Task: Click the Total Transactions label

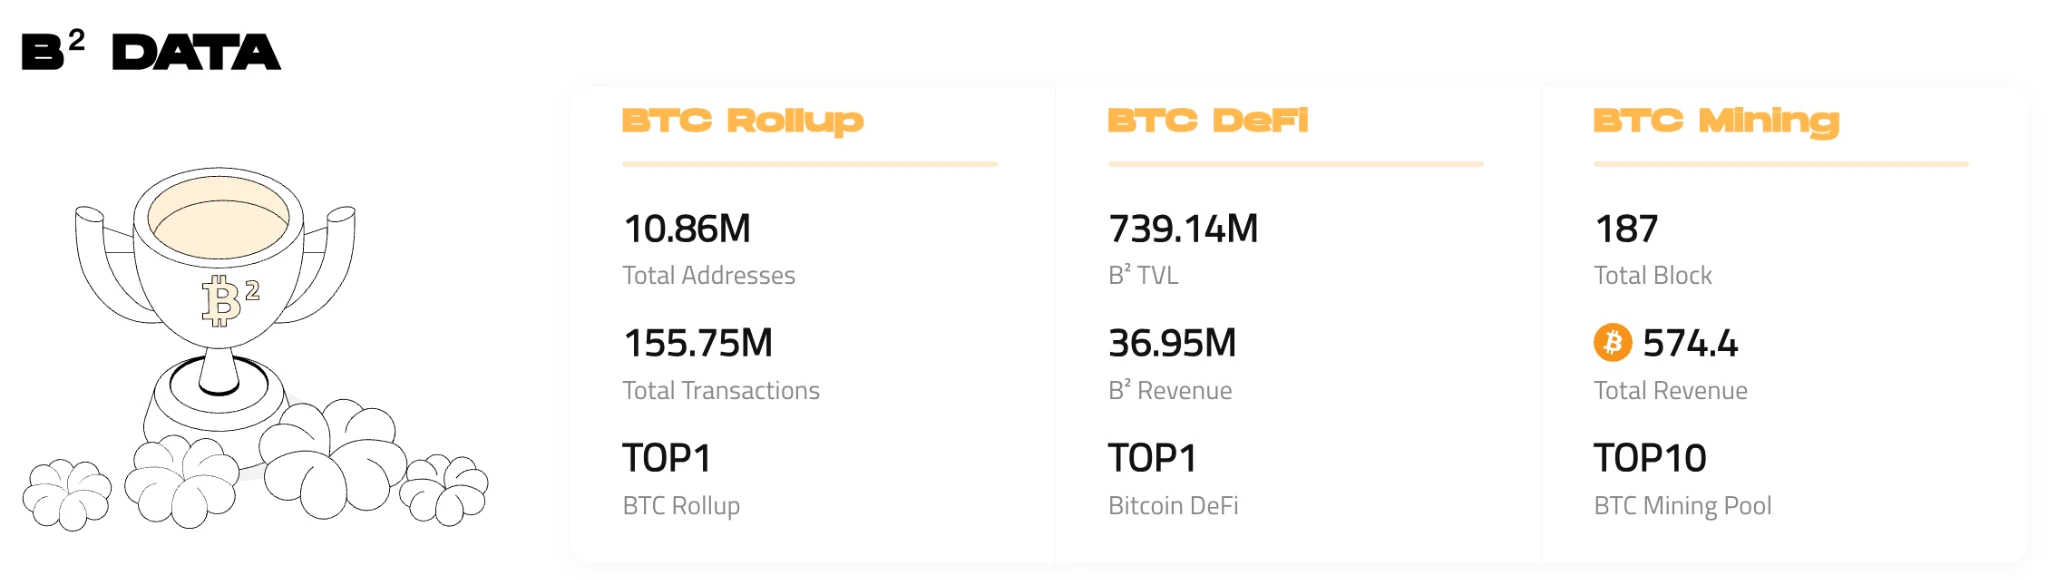Action: 720,390
